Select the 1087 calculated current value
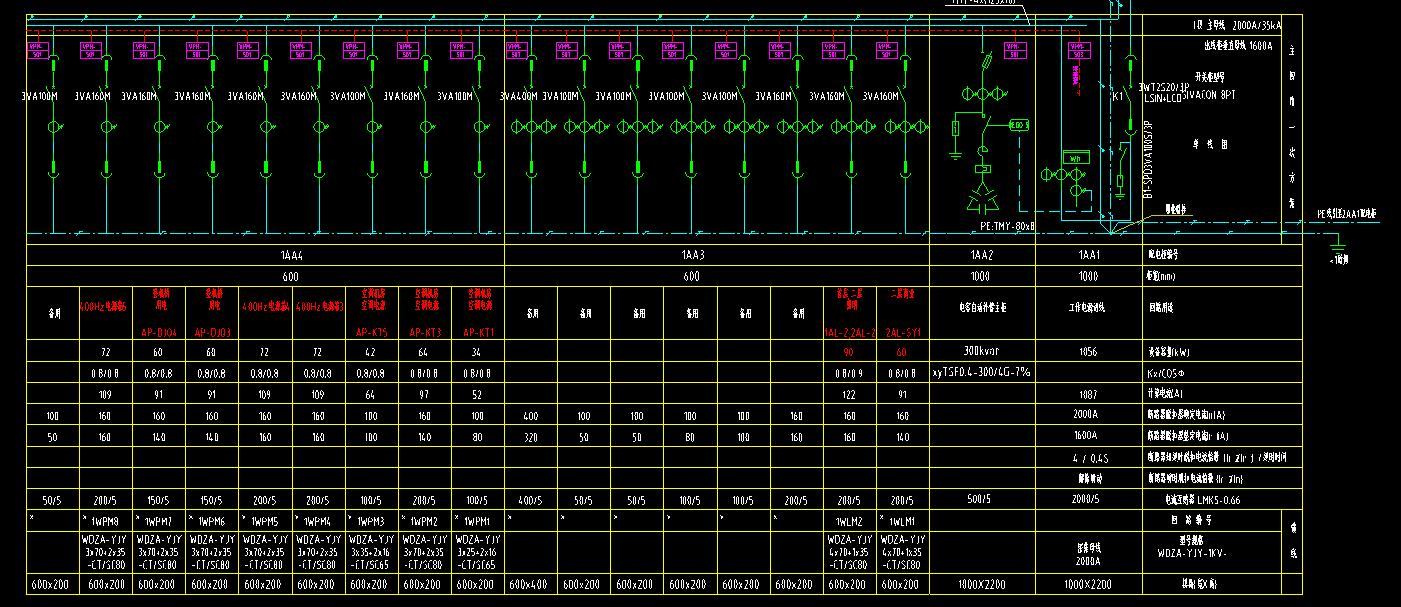Image resolution: width=1401 pixels, height=607 pixels. tap(1087, 395)
